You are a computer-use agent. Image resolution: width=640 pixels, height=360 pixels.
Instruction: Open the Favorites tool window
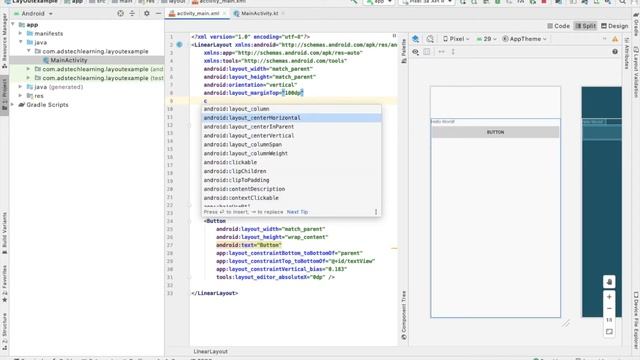coord(4,284)
